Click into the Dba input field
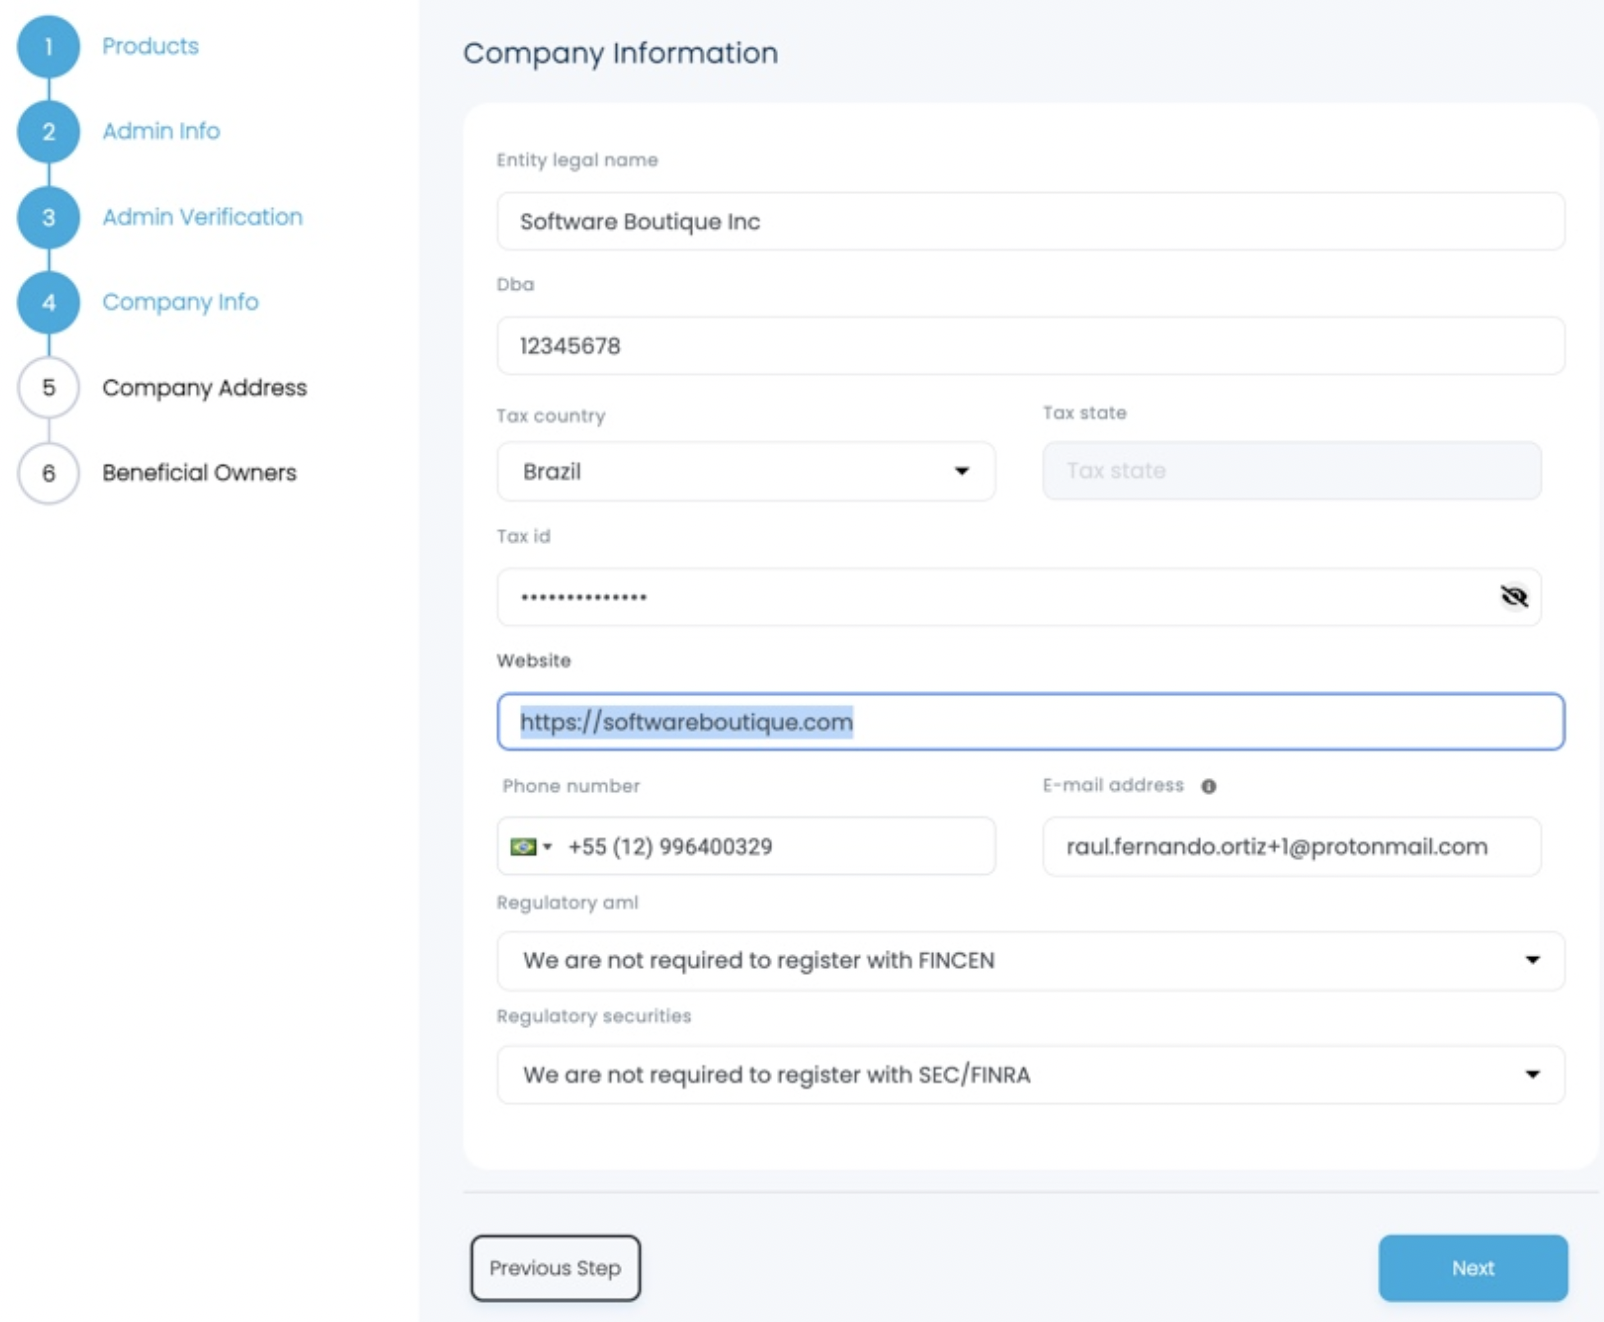The height and width of the screenshot is (1322, 1604). (x=1030, y=346)
